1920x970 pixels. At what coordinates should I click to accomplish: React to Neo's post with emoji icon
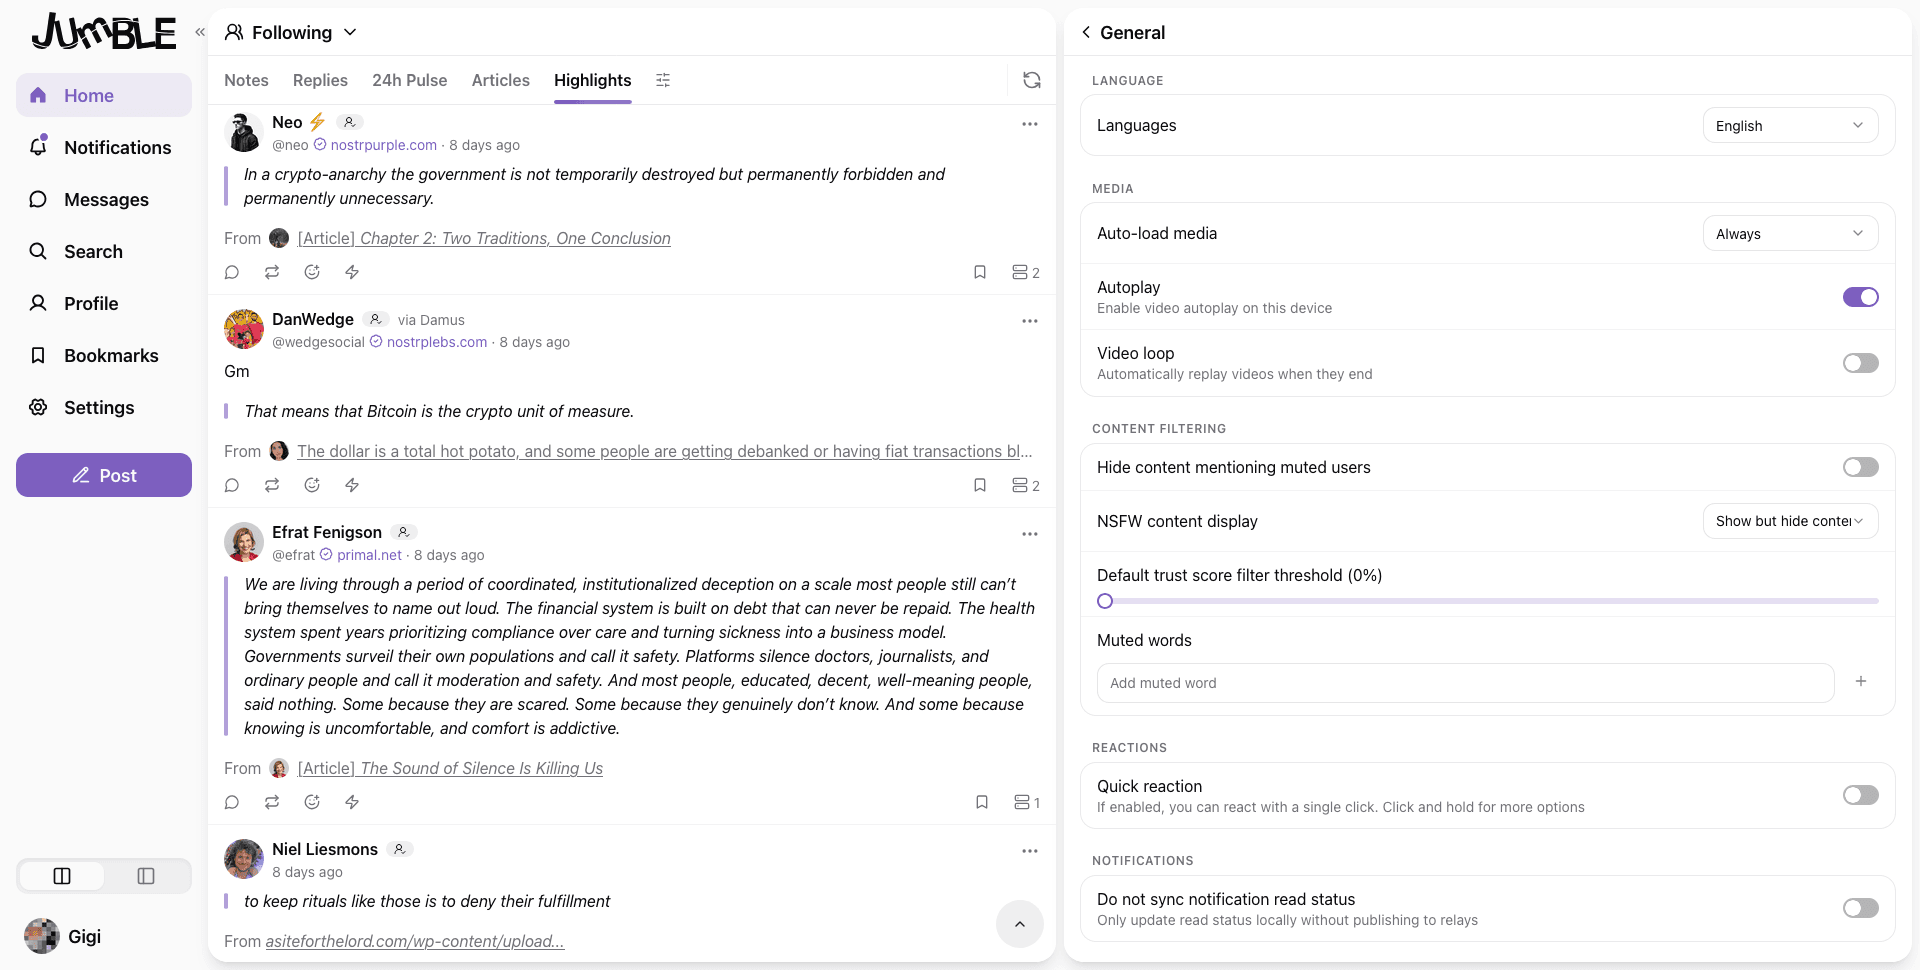coord(312,272)
